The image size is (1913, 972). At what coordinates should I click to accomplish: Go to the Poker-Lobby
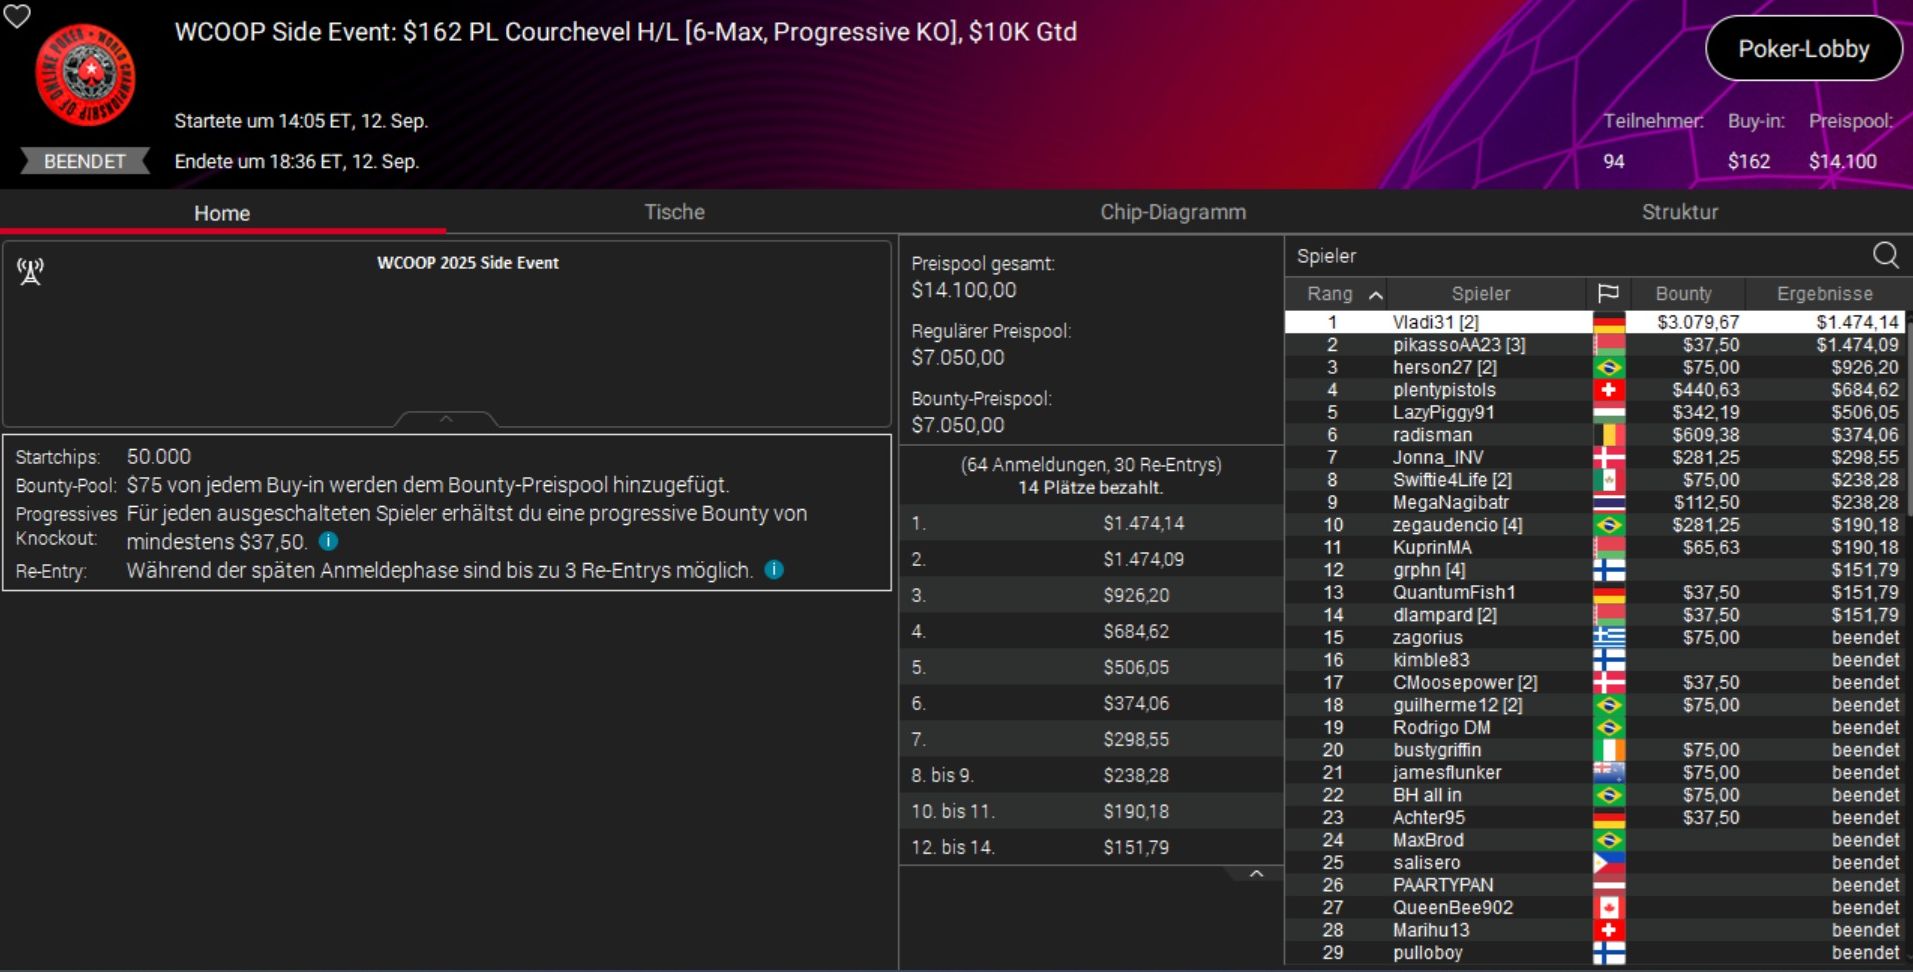point(1803,49)
